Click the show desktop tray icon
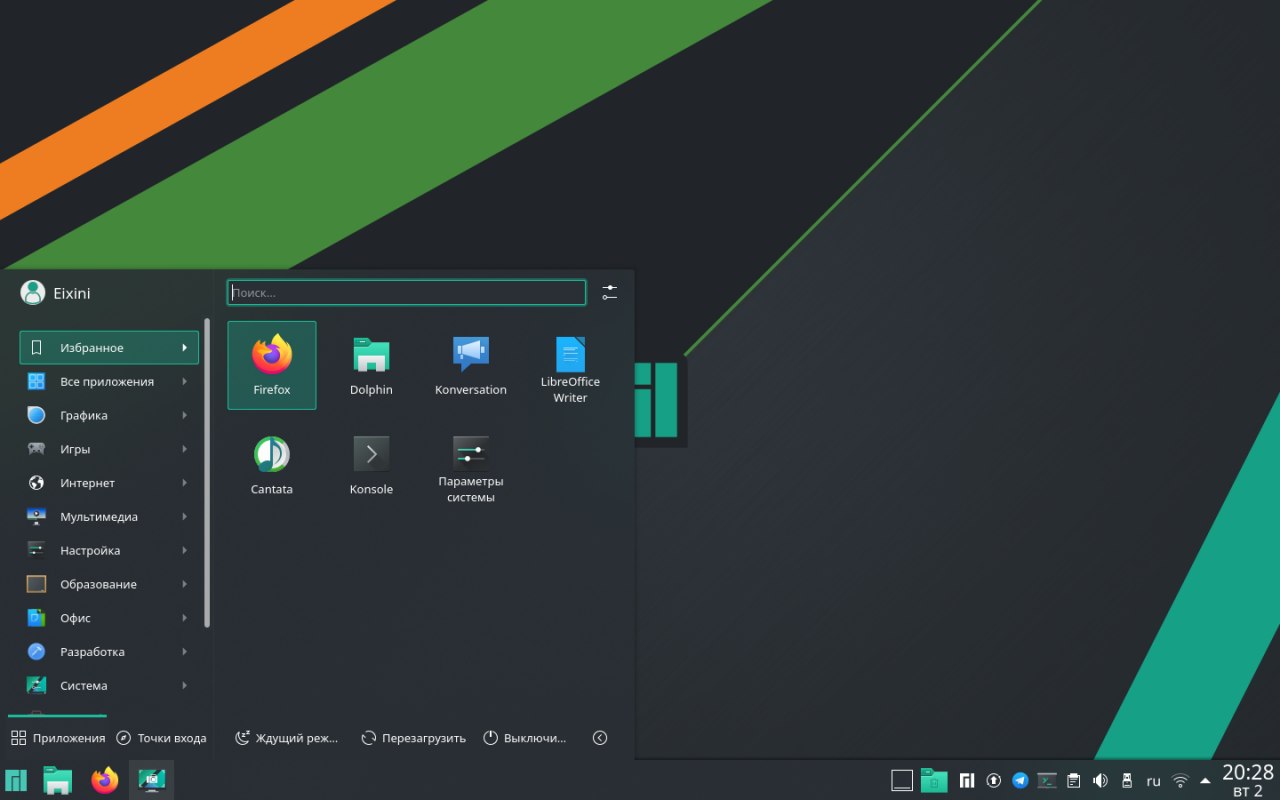This screenshot has width=1280, height=800. click(x=902, y=780)
